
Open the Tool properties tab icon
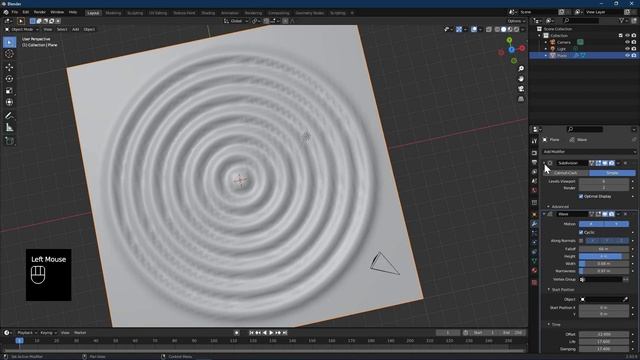[x=534, y=141]
